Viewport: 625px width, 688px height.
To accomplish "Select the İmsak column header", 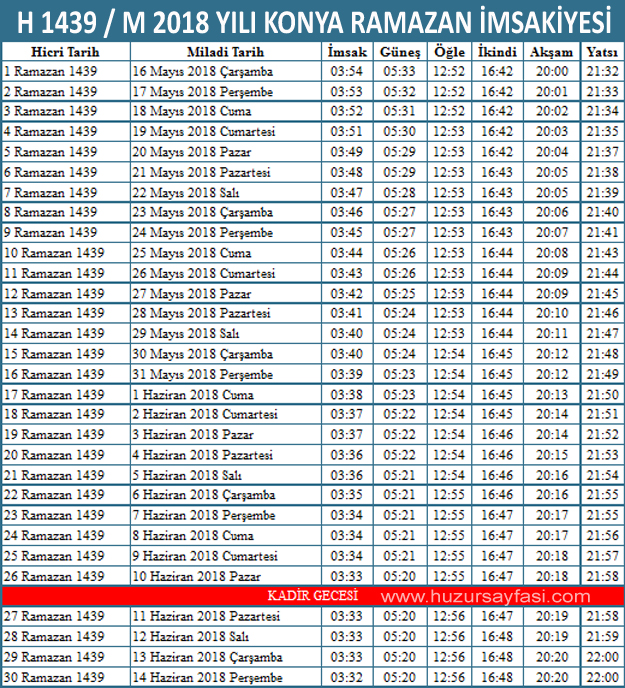I will (x=346, y=51).
